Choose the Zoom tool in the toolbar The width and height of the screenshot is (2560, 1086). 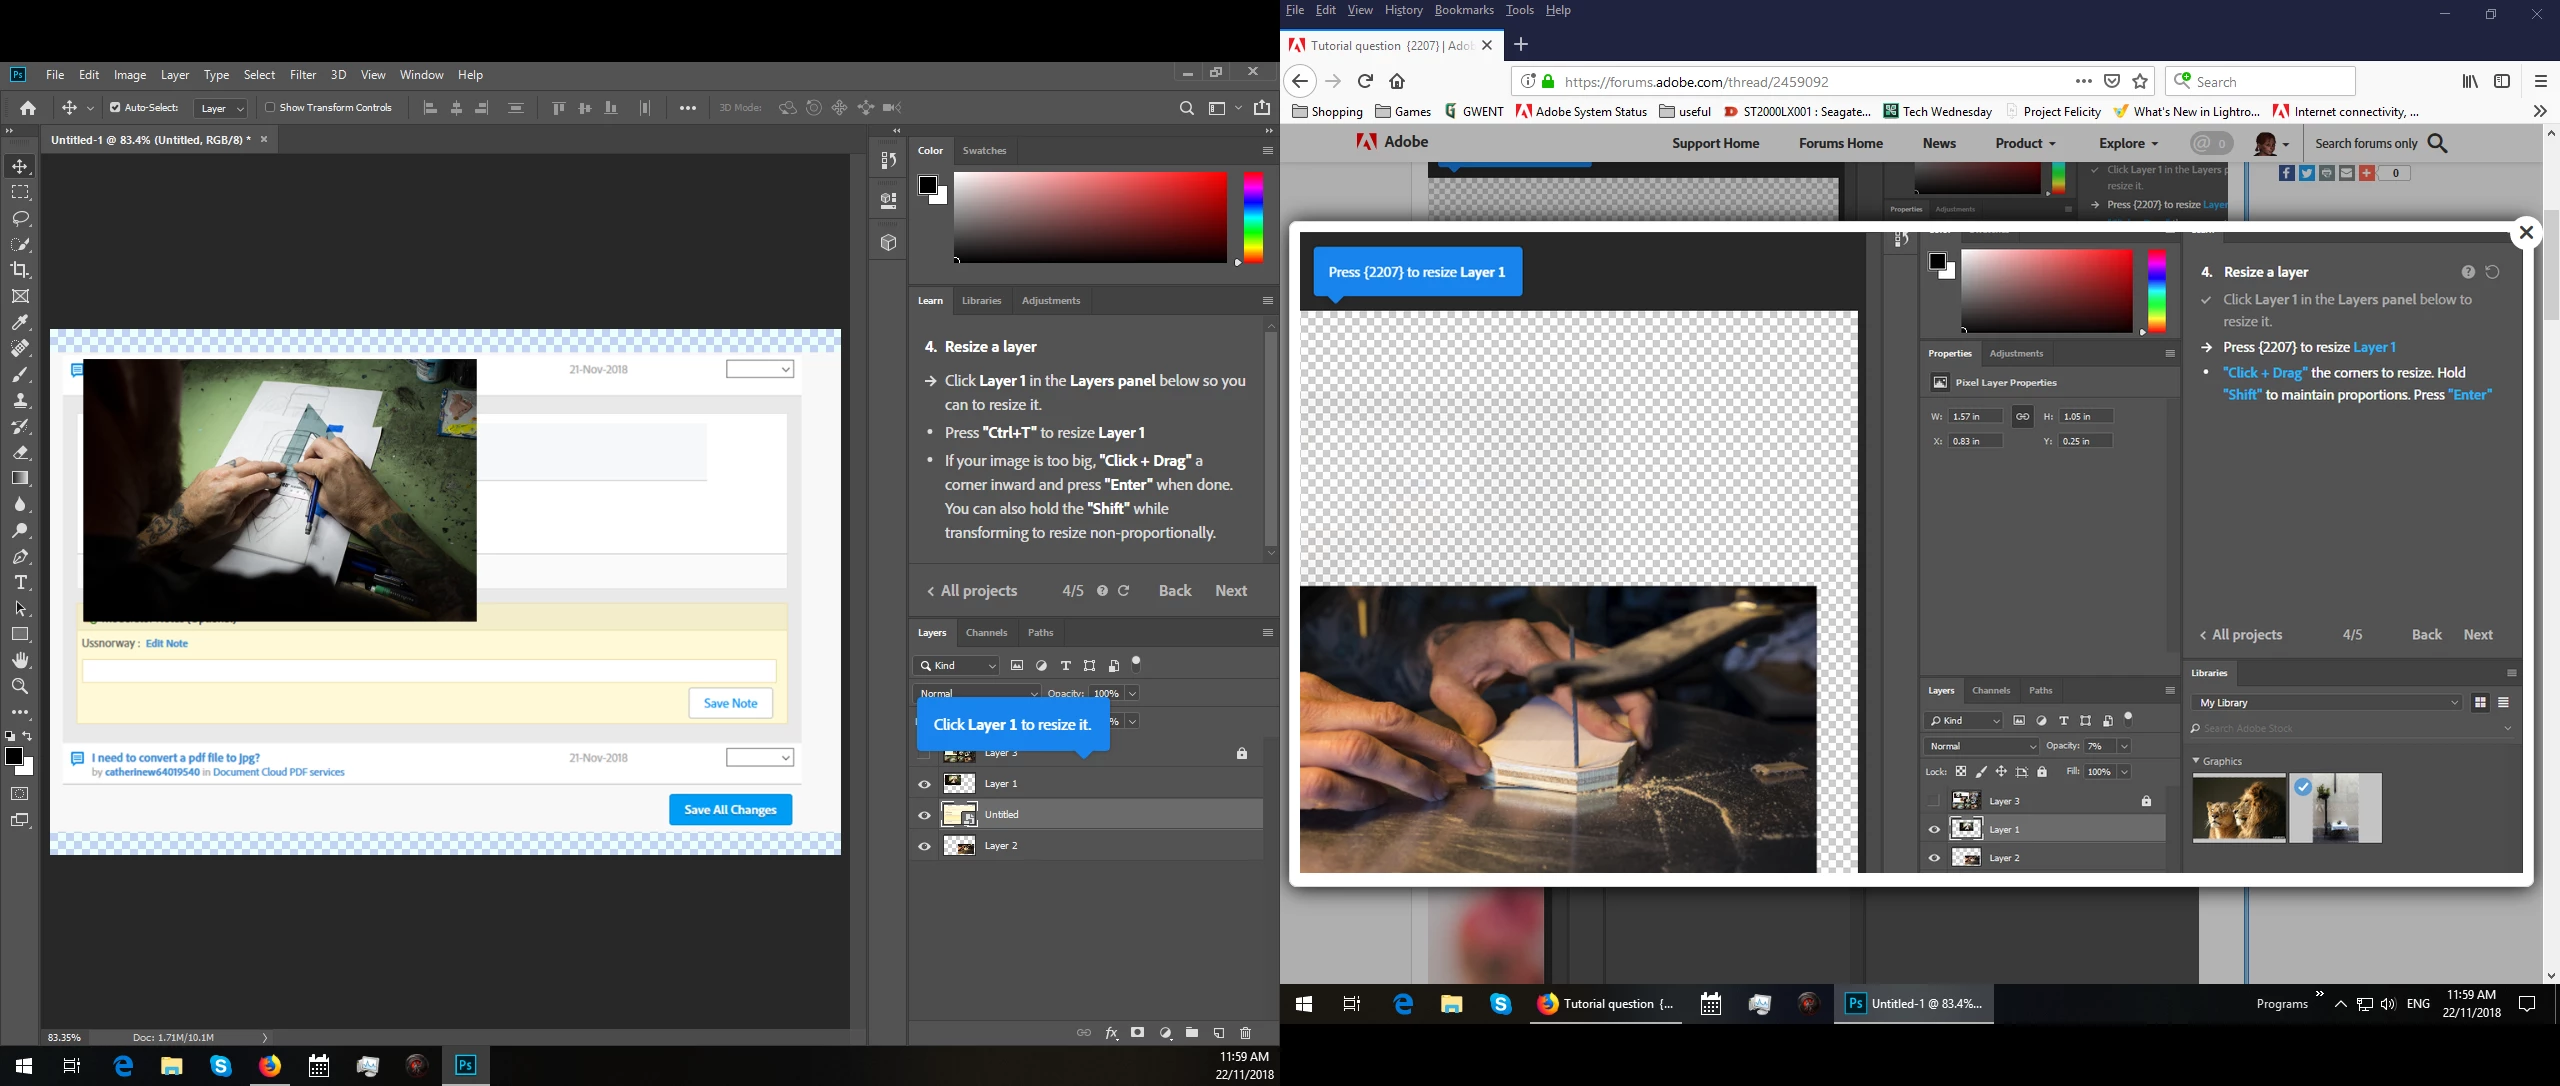tap(20, 687)
